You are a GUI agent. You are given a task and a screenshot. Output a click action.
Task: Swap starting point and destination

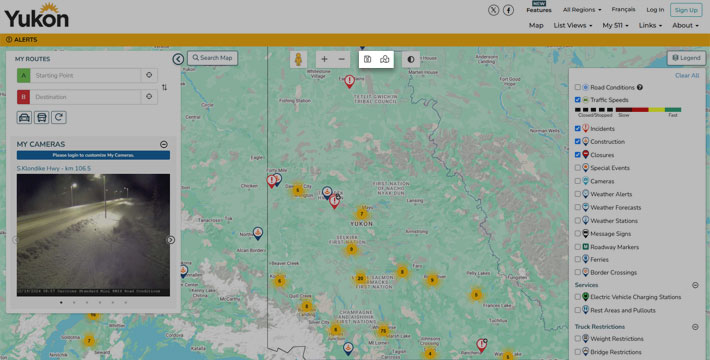tap(164, 87)
